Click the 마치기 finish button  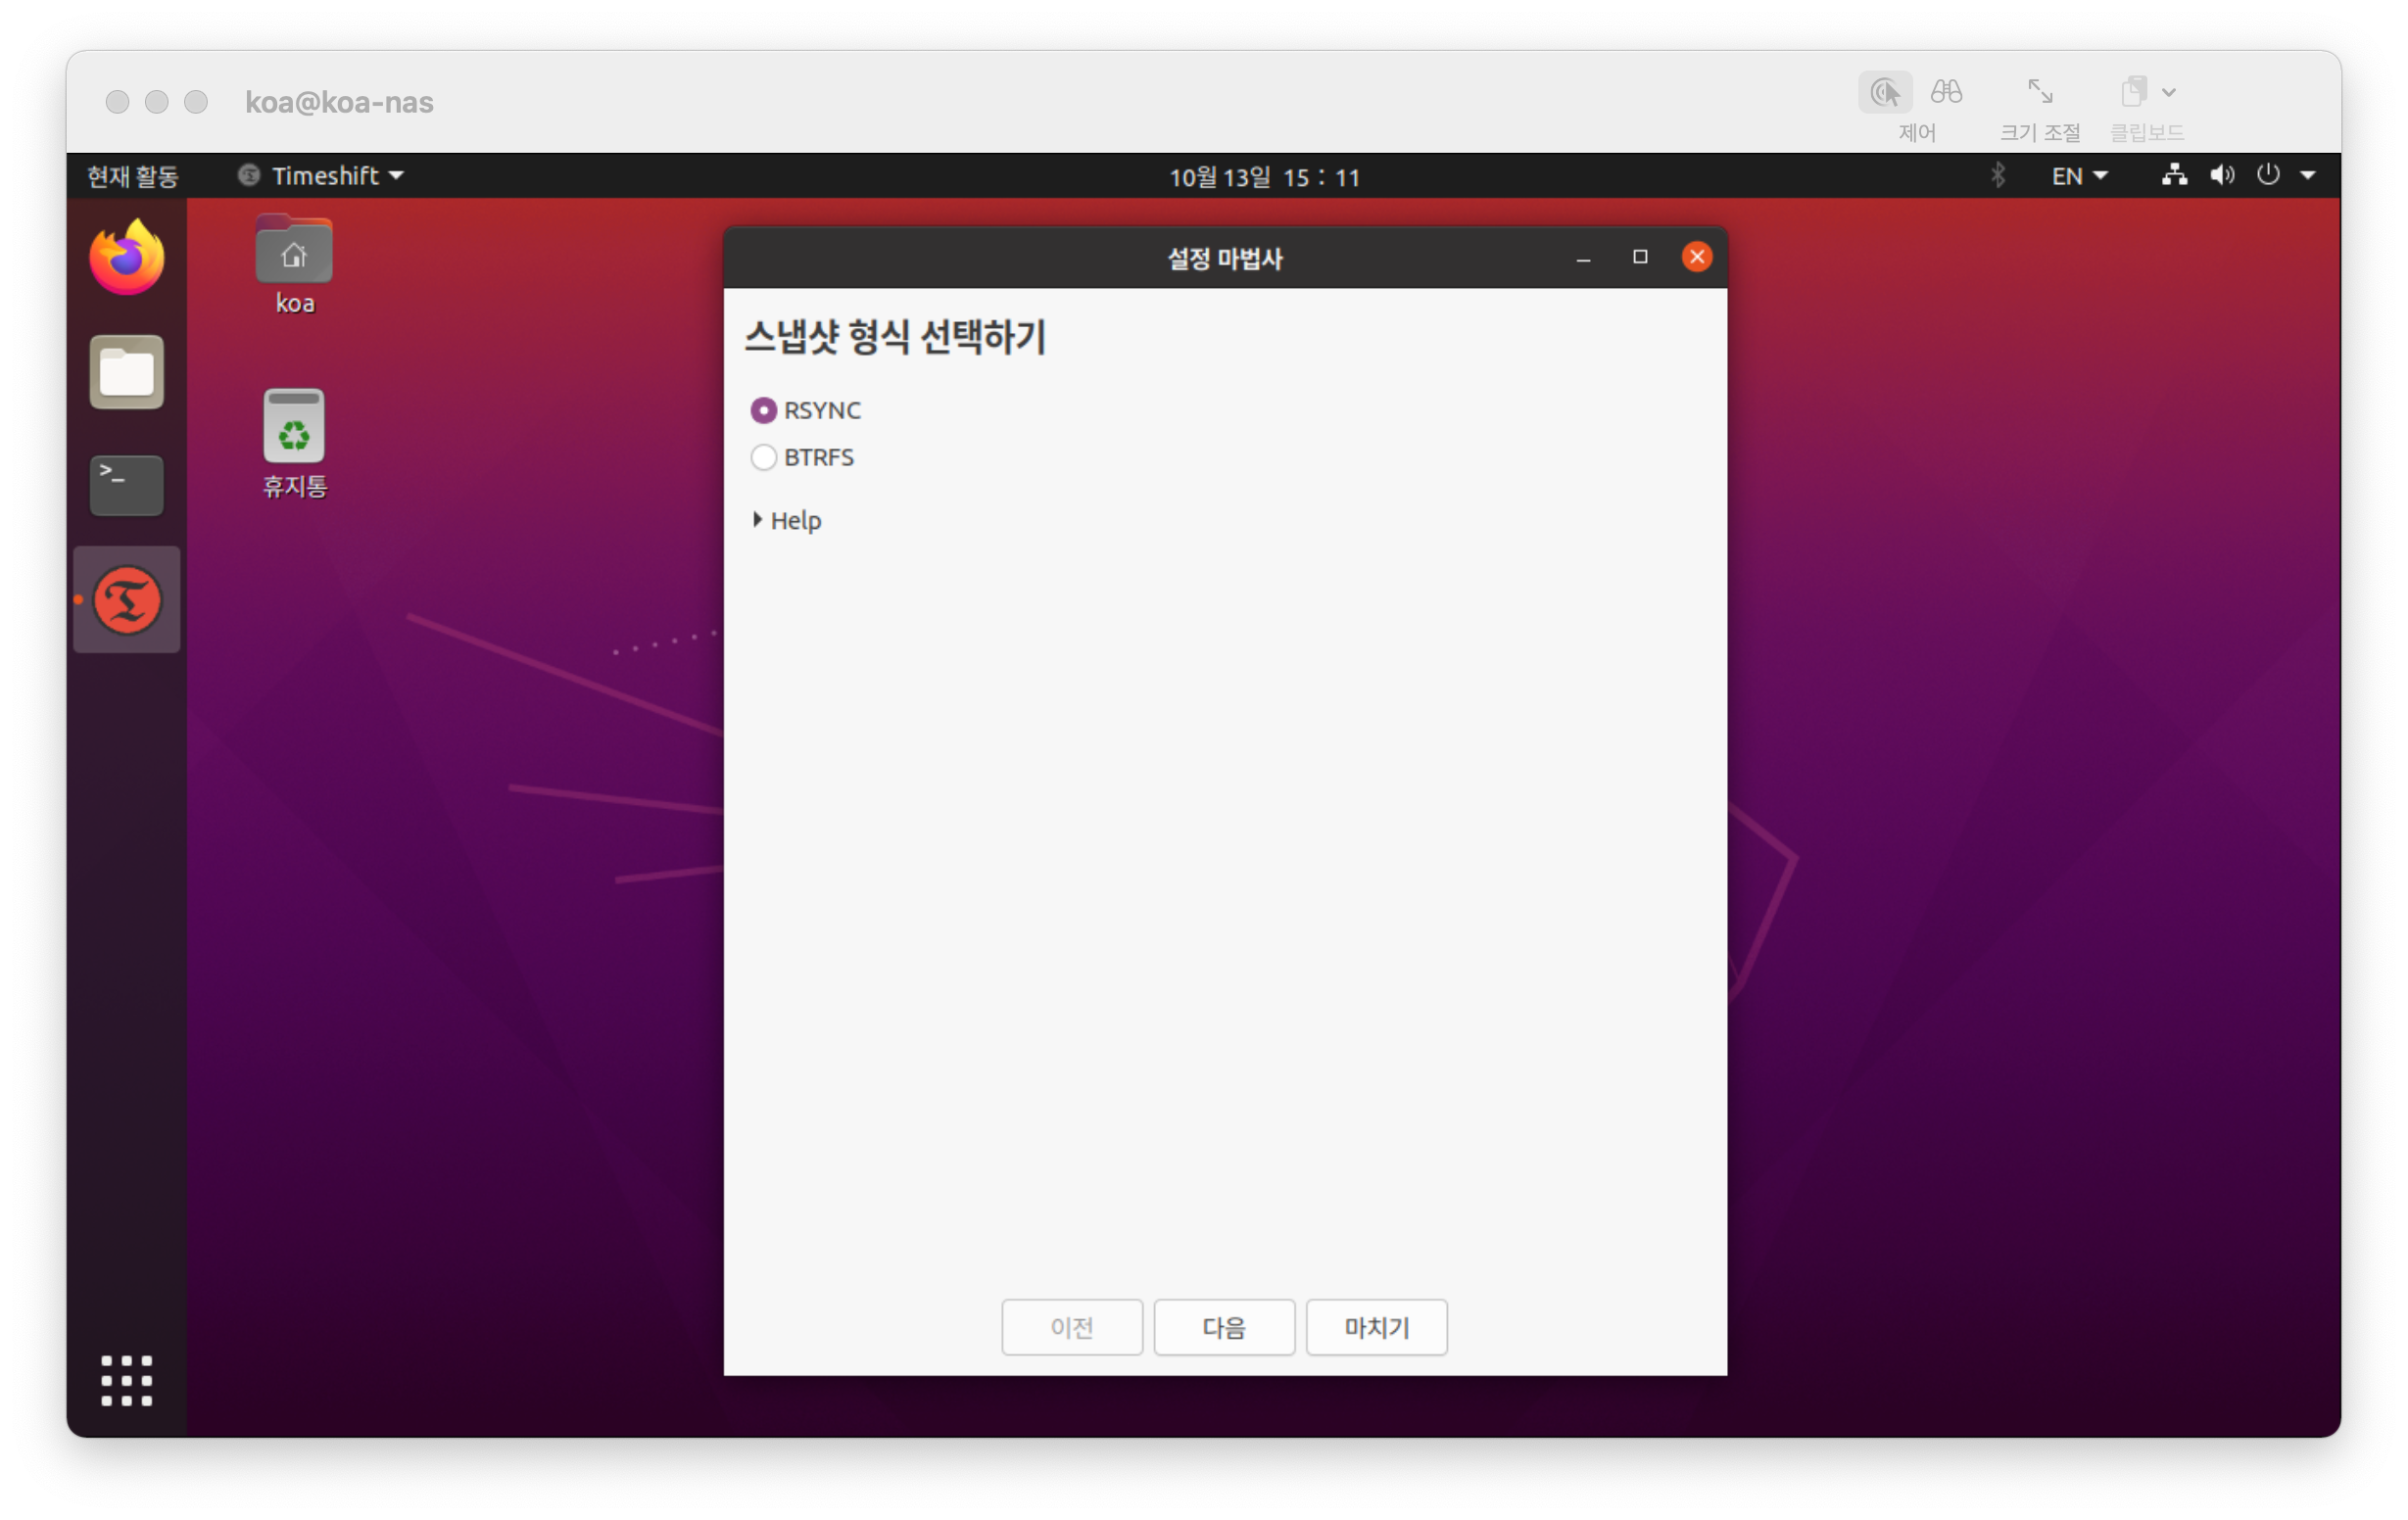[1376, 1328]
